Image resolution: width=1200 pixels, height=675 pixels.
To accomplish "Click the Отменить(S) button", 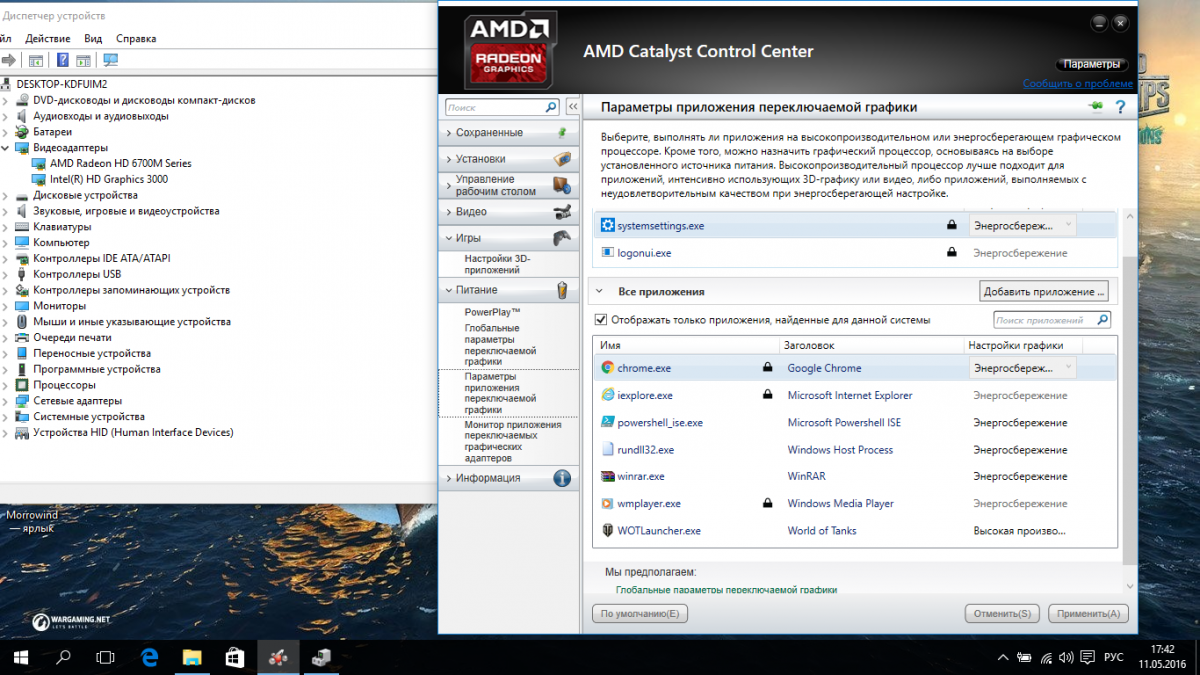I will [1002, 613].
